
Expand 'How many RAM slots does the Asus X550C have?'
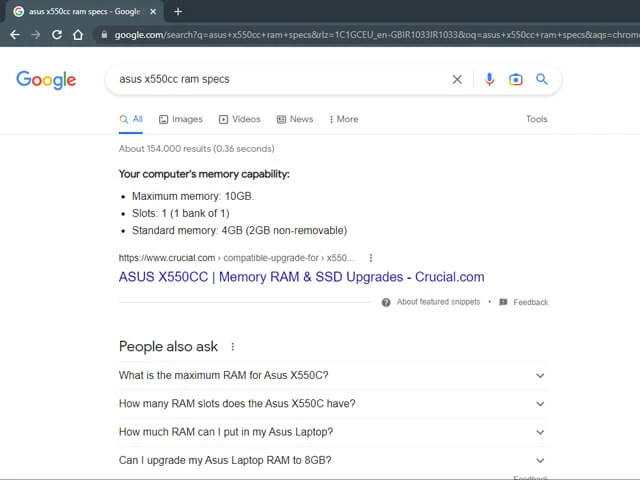pyautogui.click(x=331, y=404)
